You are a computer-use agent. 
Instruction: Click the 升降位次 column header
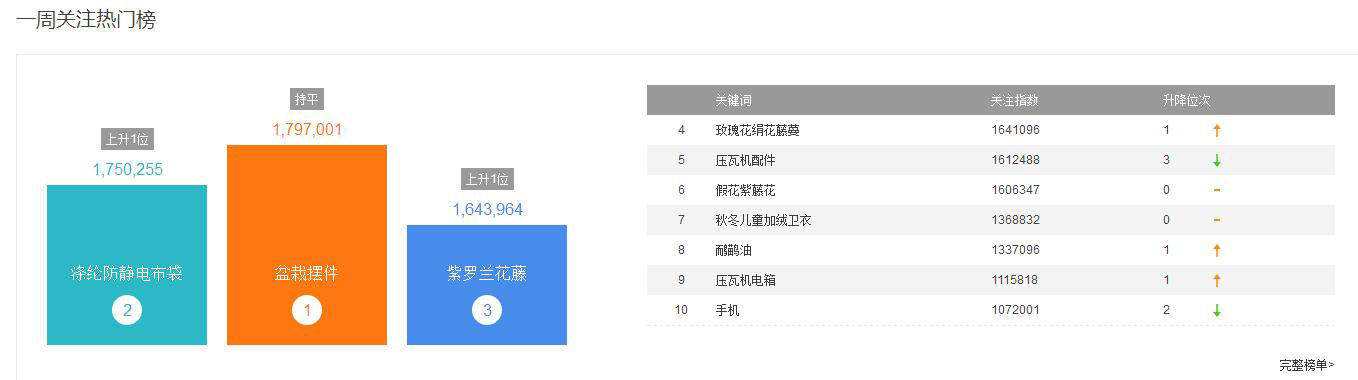pyautogui.click(x=1186, y=100)
